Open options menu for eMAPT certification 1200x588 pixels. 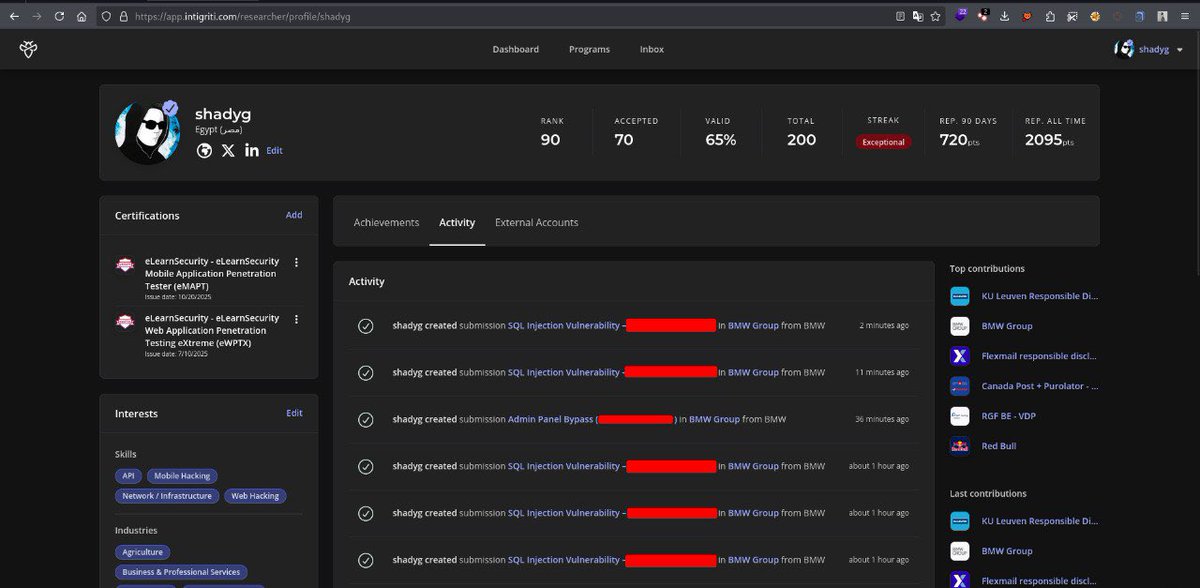click(x=296, y=262)
